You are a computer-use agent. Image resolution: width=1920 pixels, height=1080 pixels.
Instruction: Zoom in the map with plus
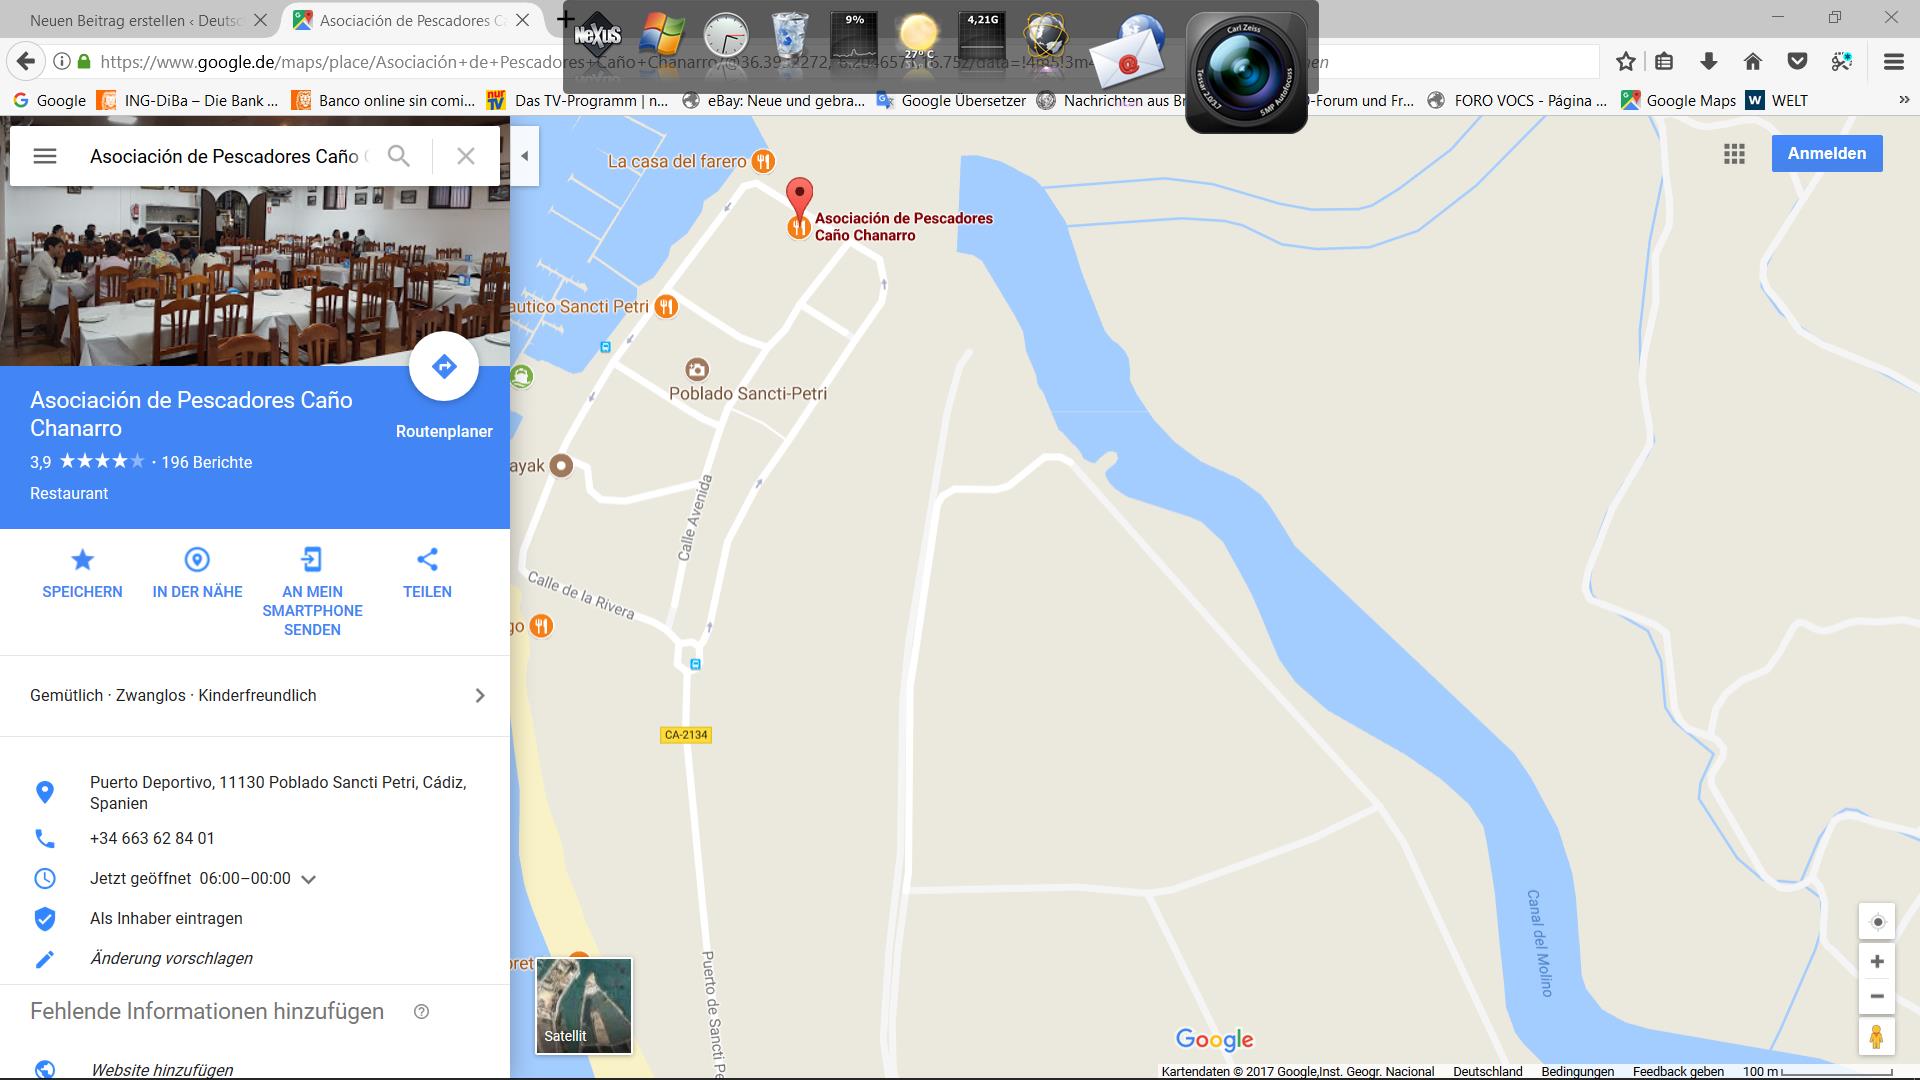(x=1877, y=962)
